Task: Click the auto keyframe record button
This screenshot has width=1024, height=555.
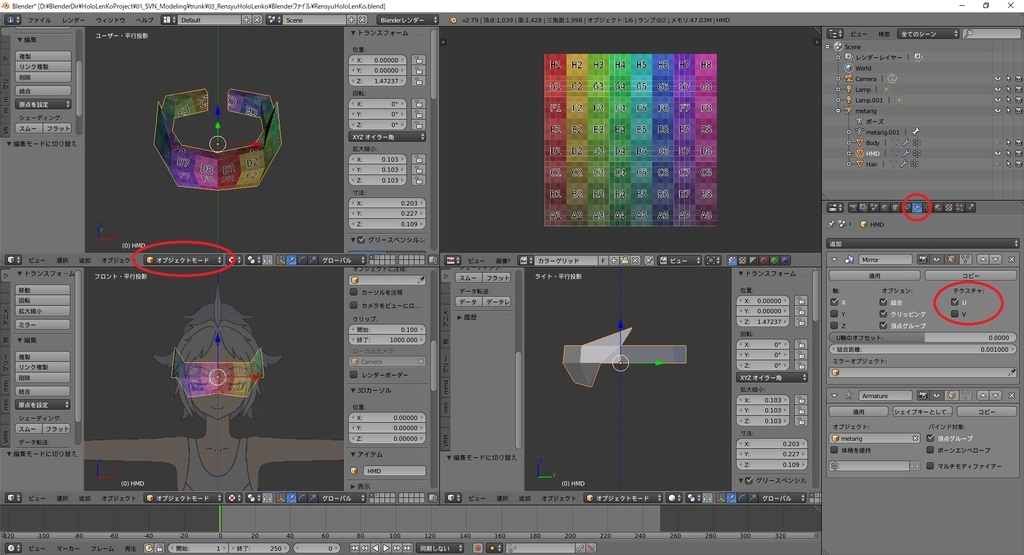Action: [477, 548]
